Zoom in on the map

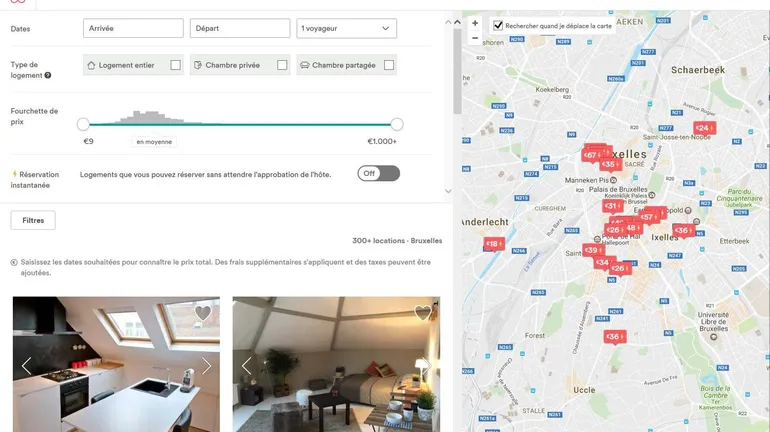coord(475,23)
